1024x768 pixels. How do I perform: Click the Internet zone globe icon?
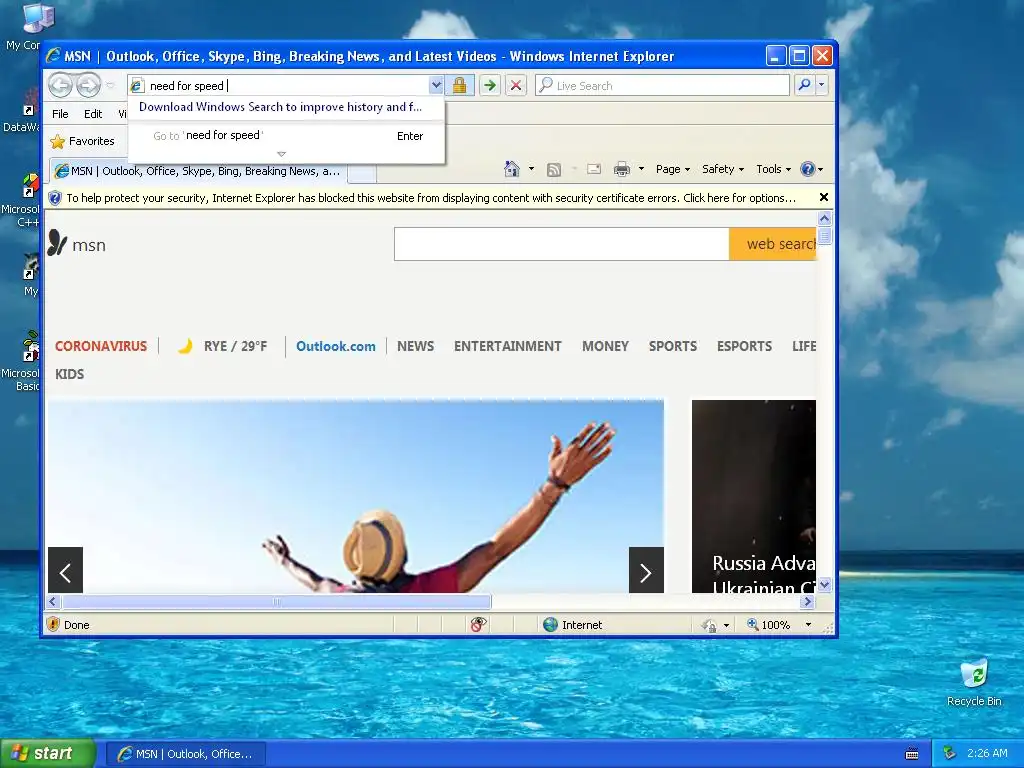pyautogui.click(x=551, y=624)
